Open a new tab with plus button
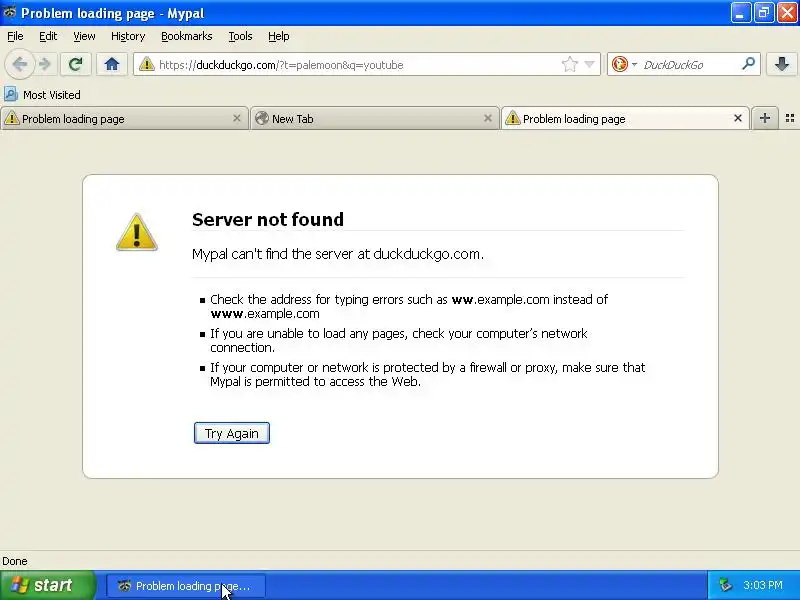800x600 pixels. (x=764, y=118)
